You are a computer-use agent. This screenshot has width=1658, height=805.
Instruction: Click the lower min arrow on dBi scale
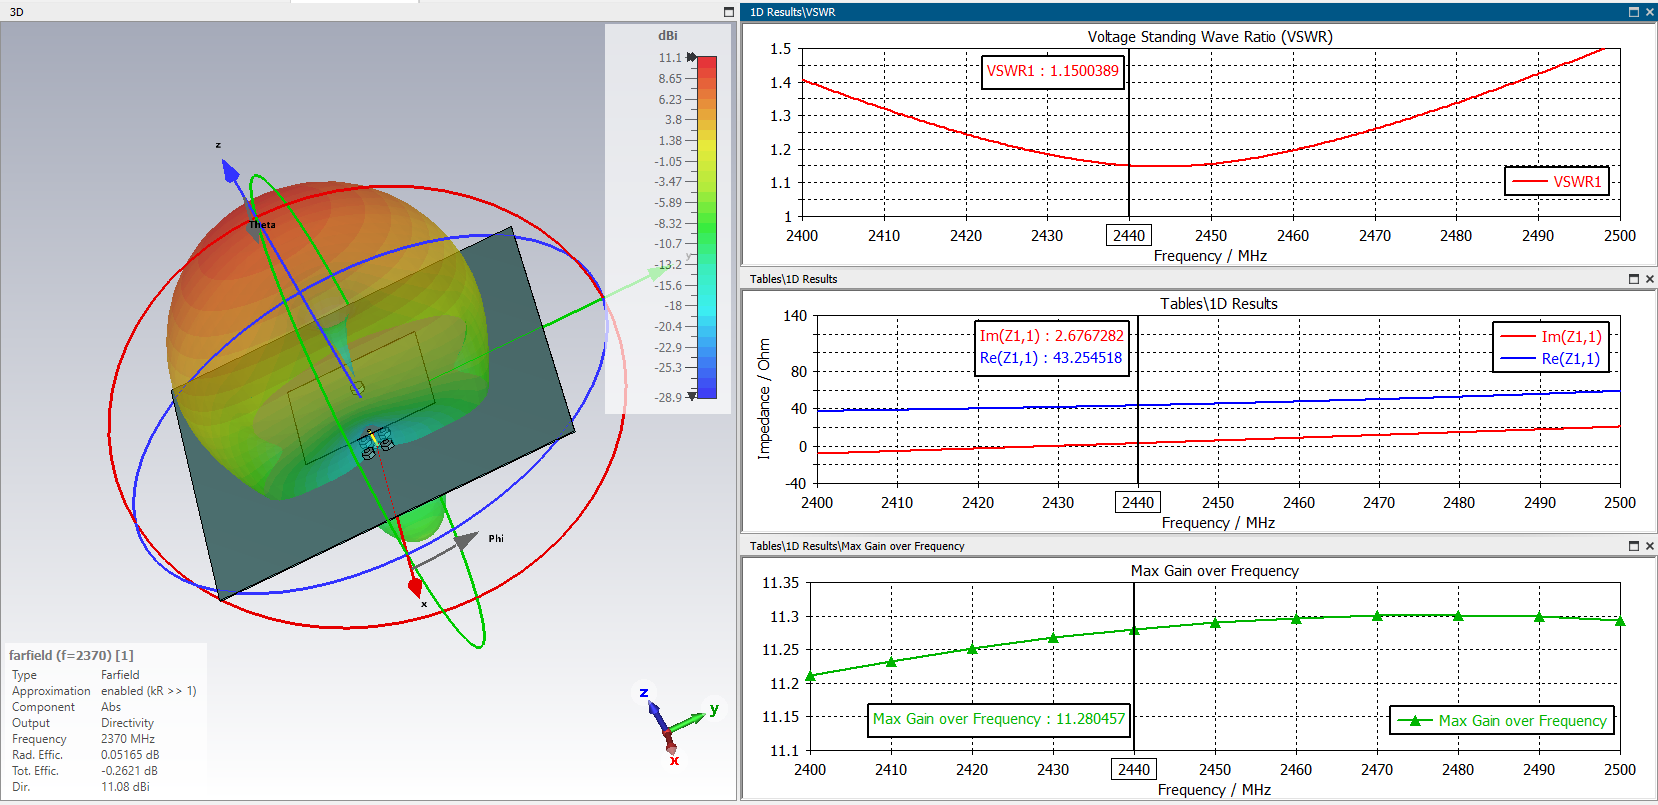click(x=691, y=397)
